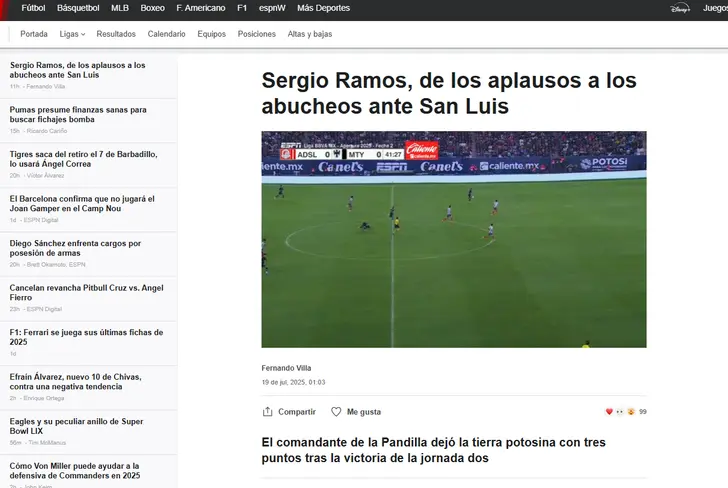Click the article subtitle about la Pandilla
The image size is (728, 488).
(433, 450)
